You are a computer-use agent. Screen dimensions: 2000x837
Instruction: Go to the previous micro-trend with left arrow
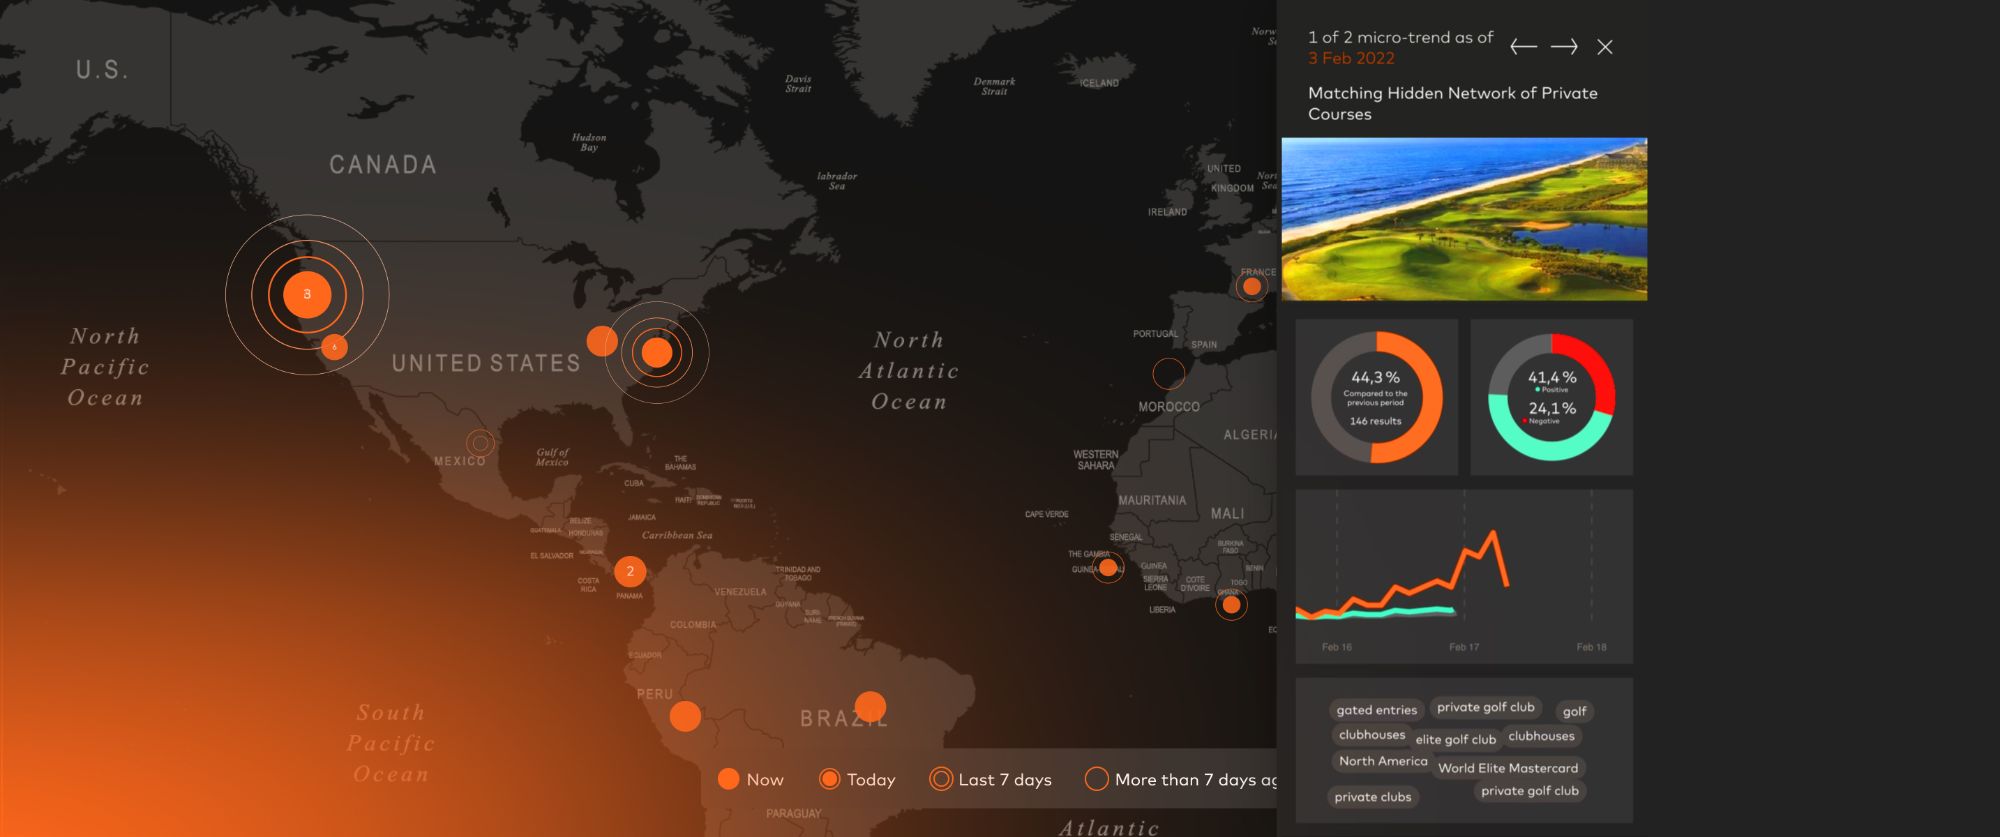click(1523, 47)
